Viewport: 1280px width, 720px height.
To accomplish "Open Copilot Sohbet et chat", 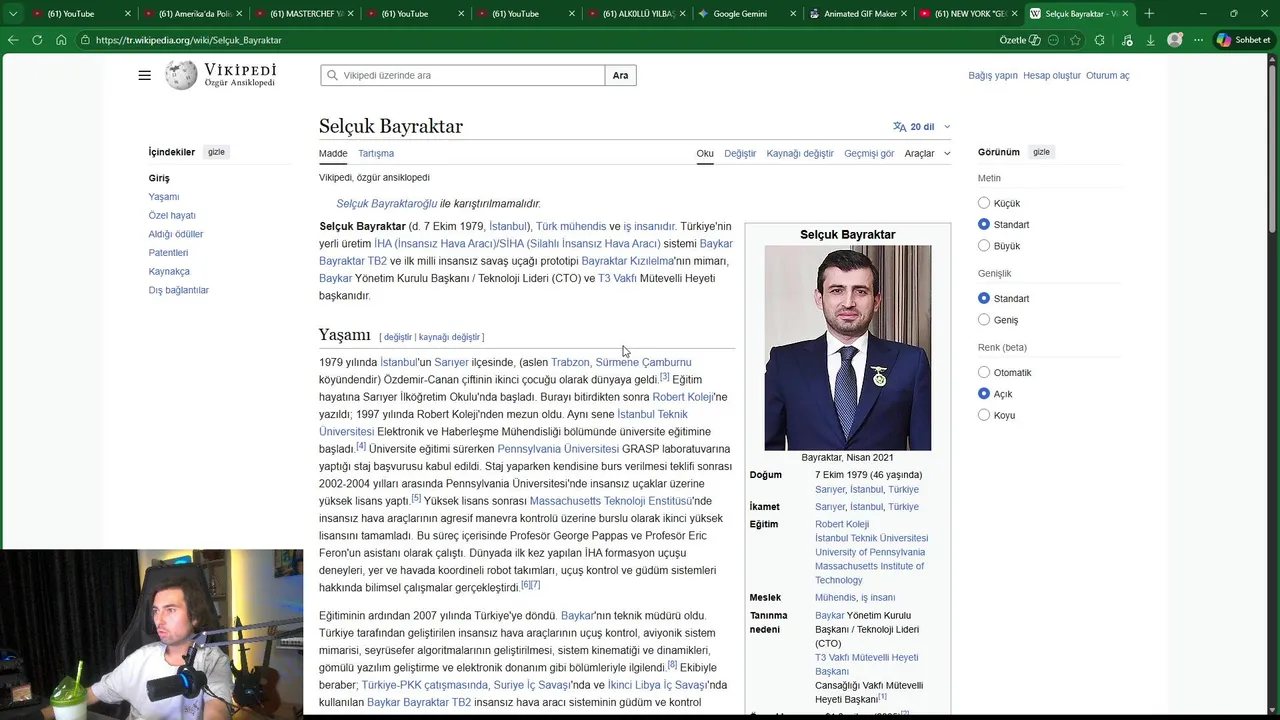I will pyautogui.click(x=1244, y=40).
